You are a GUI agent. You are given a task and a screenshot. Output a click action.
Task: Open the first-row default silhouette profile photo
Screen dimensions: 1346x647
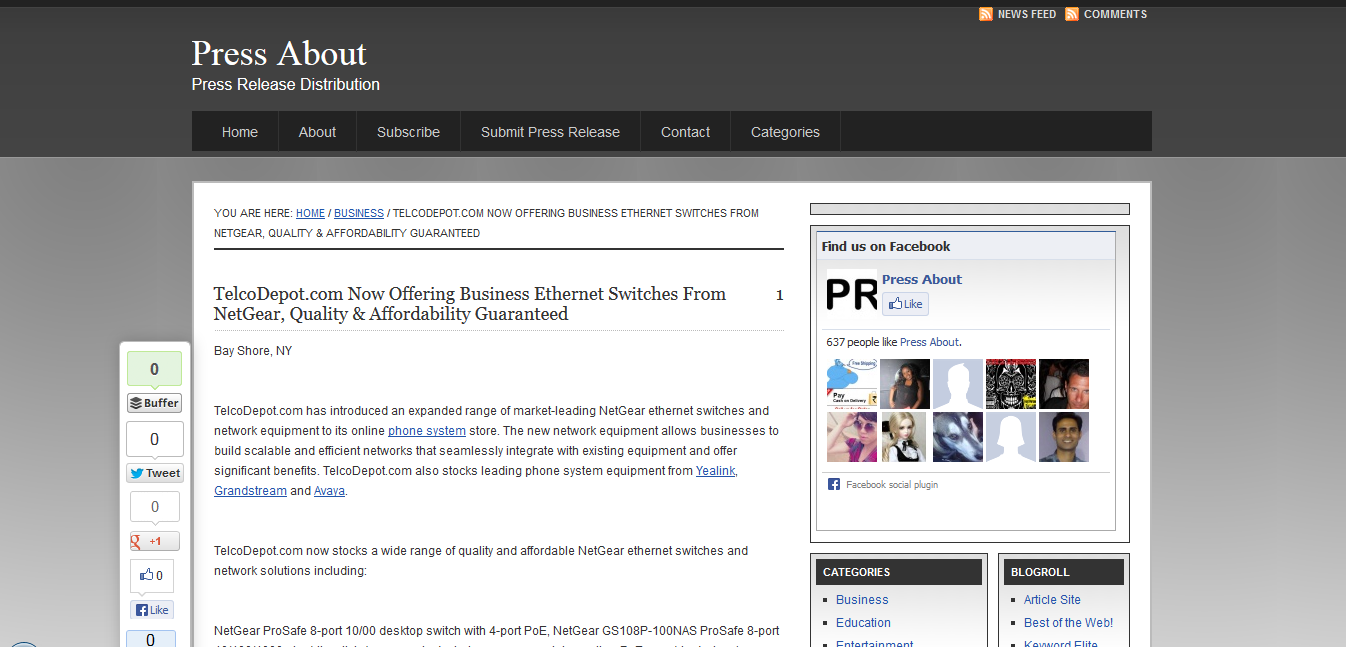958,384
